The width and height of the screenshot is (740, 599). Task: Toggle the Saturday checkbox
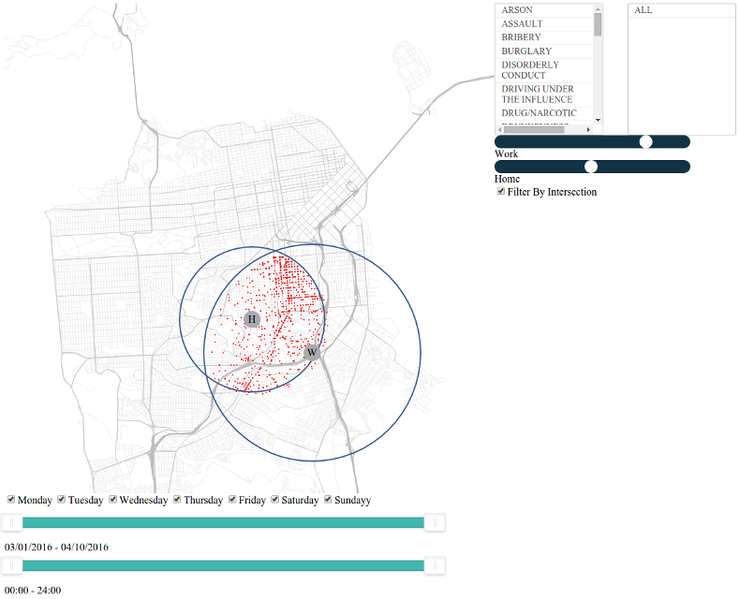[275, 499]
